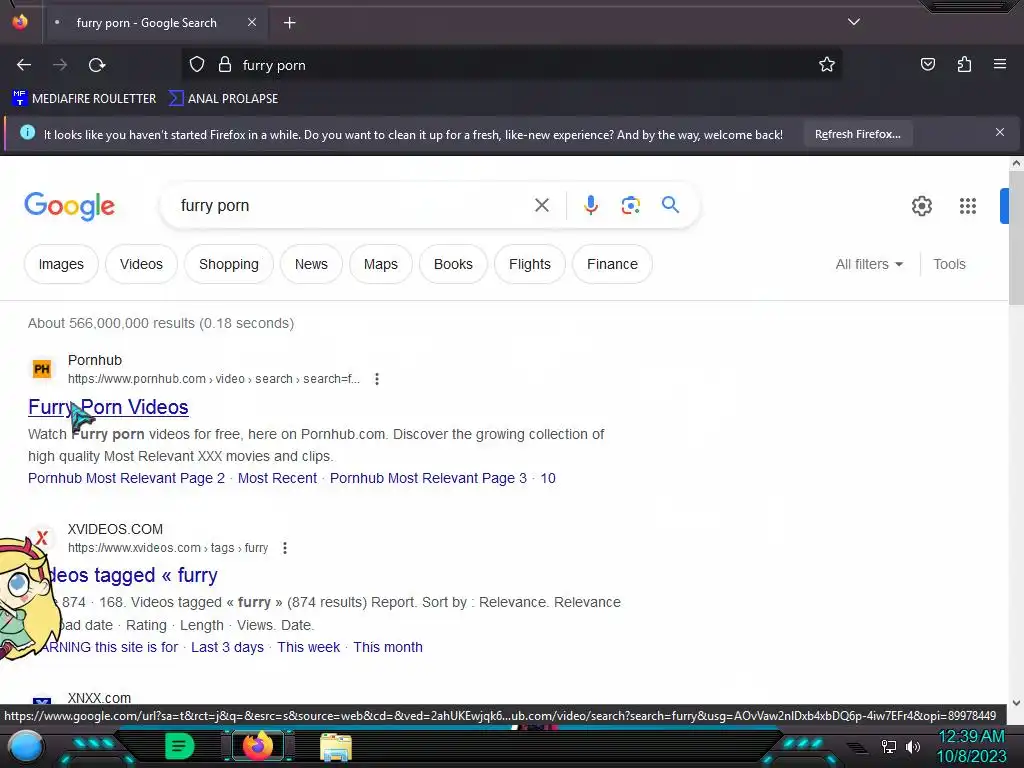Reload the current page
Viewport: 1024px width, 768px height.
[x=97, y=65]
